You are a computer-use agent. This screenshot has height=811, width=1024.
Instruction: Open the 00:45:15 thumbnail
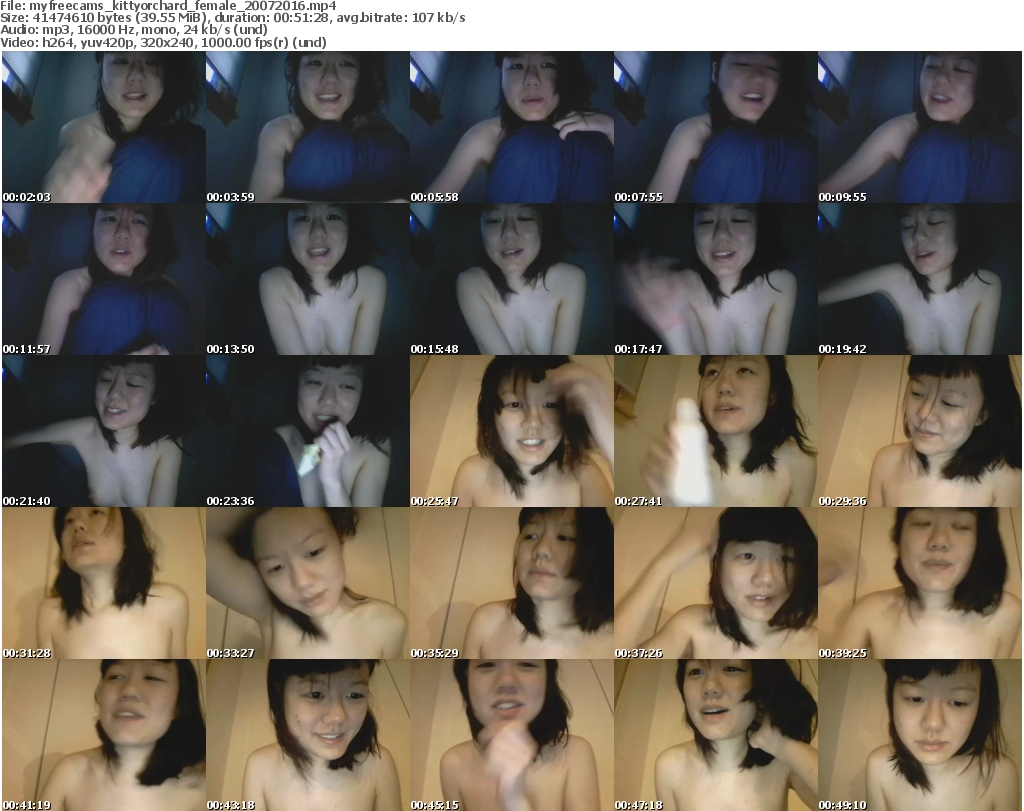(x=511, y=735)
